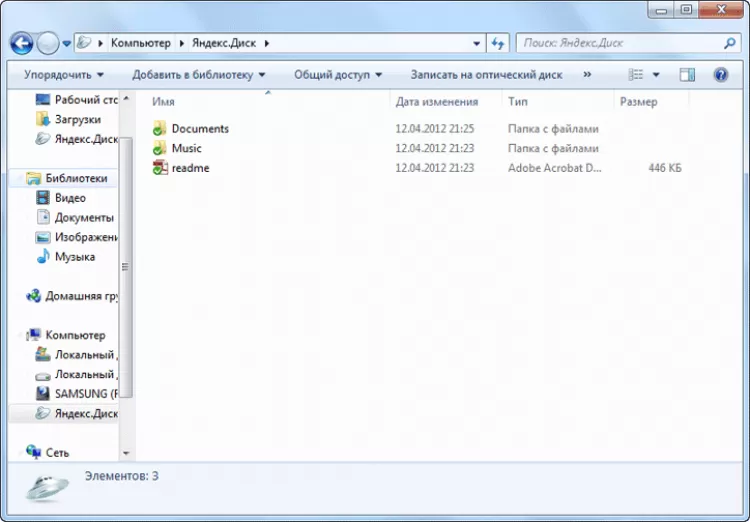Open the view options dropdown arrow
750x522 pixels.
(656, 75)
